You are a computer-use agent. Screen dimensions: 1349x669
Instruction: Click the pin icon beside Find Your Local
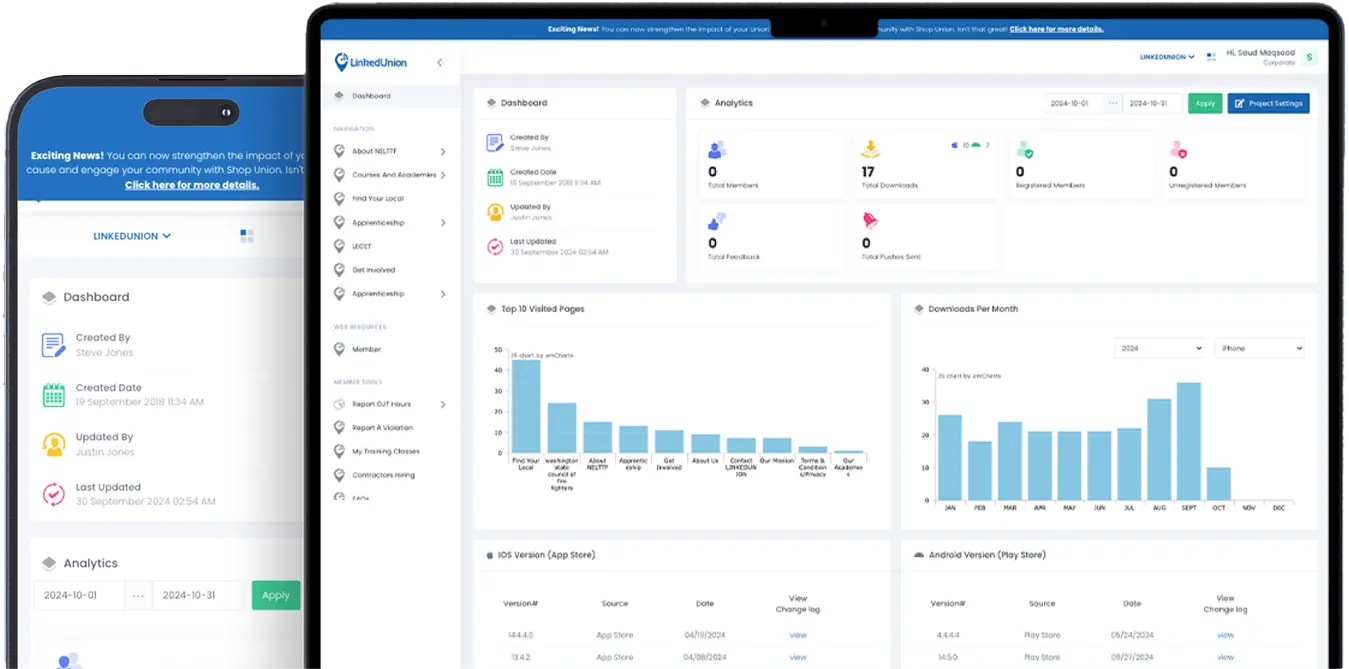pyautogui.click(x=338, y=198)
